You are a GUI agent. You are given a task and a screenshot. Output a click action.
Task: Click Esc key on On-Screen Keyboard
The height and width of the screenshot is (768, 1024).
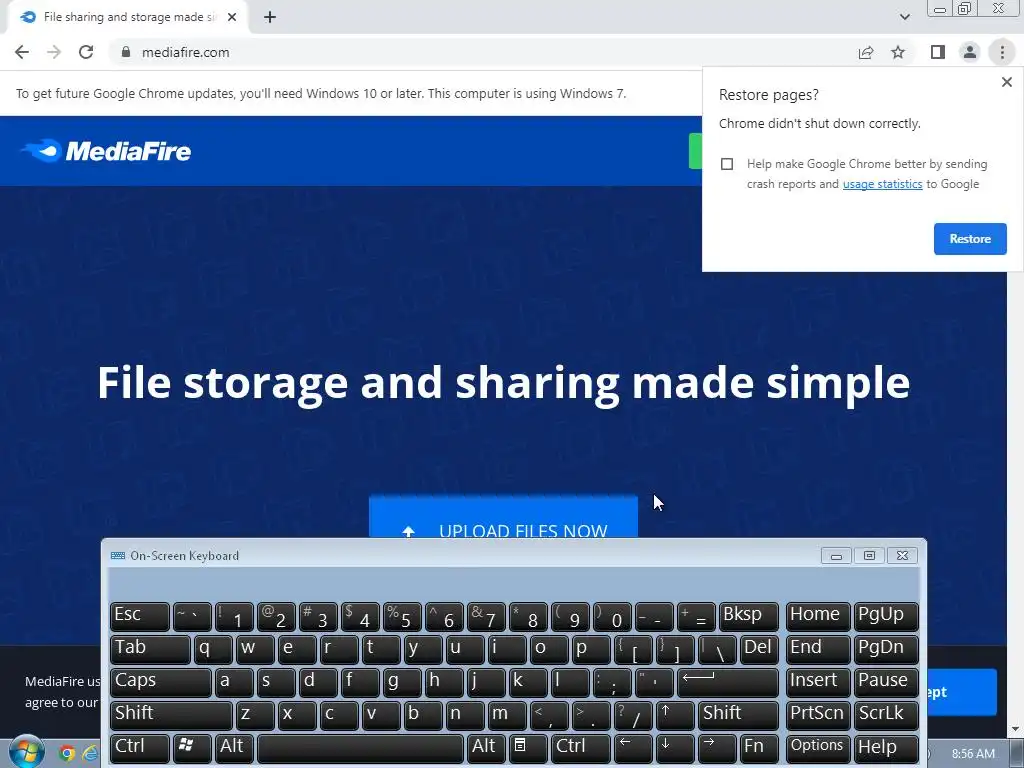(x=140, y=616)
